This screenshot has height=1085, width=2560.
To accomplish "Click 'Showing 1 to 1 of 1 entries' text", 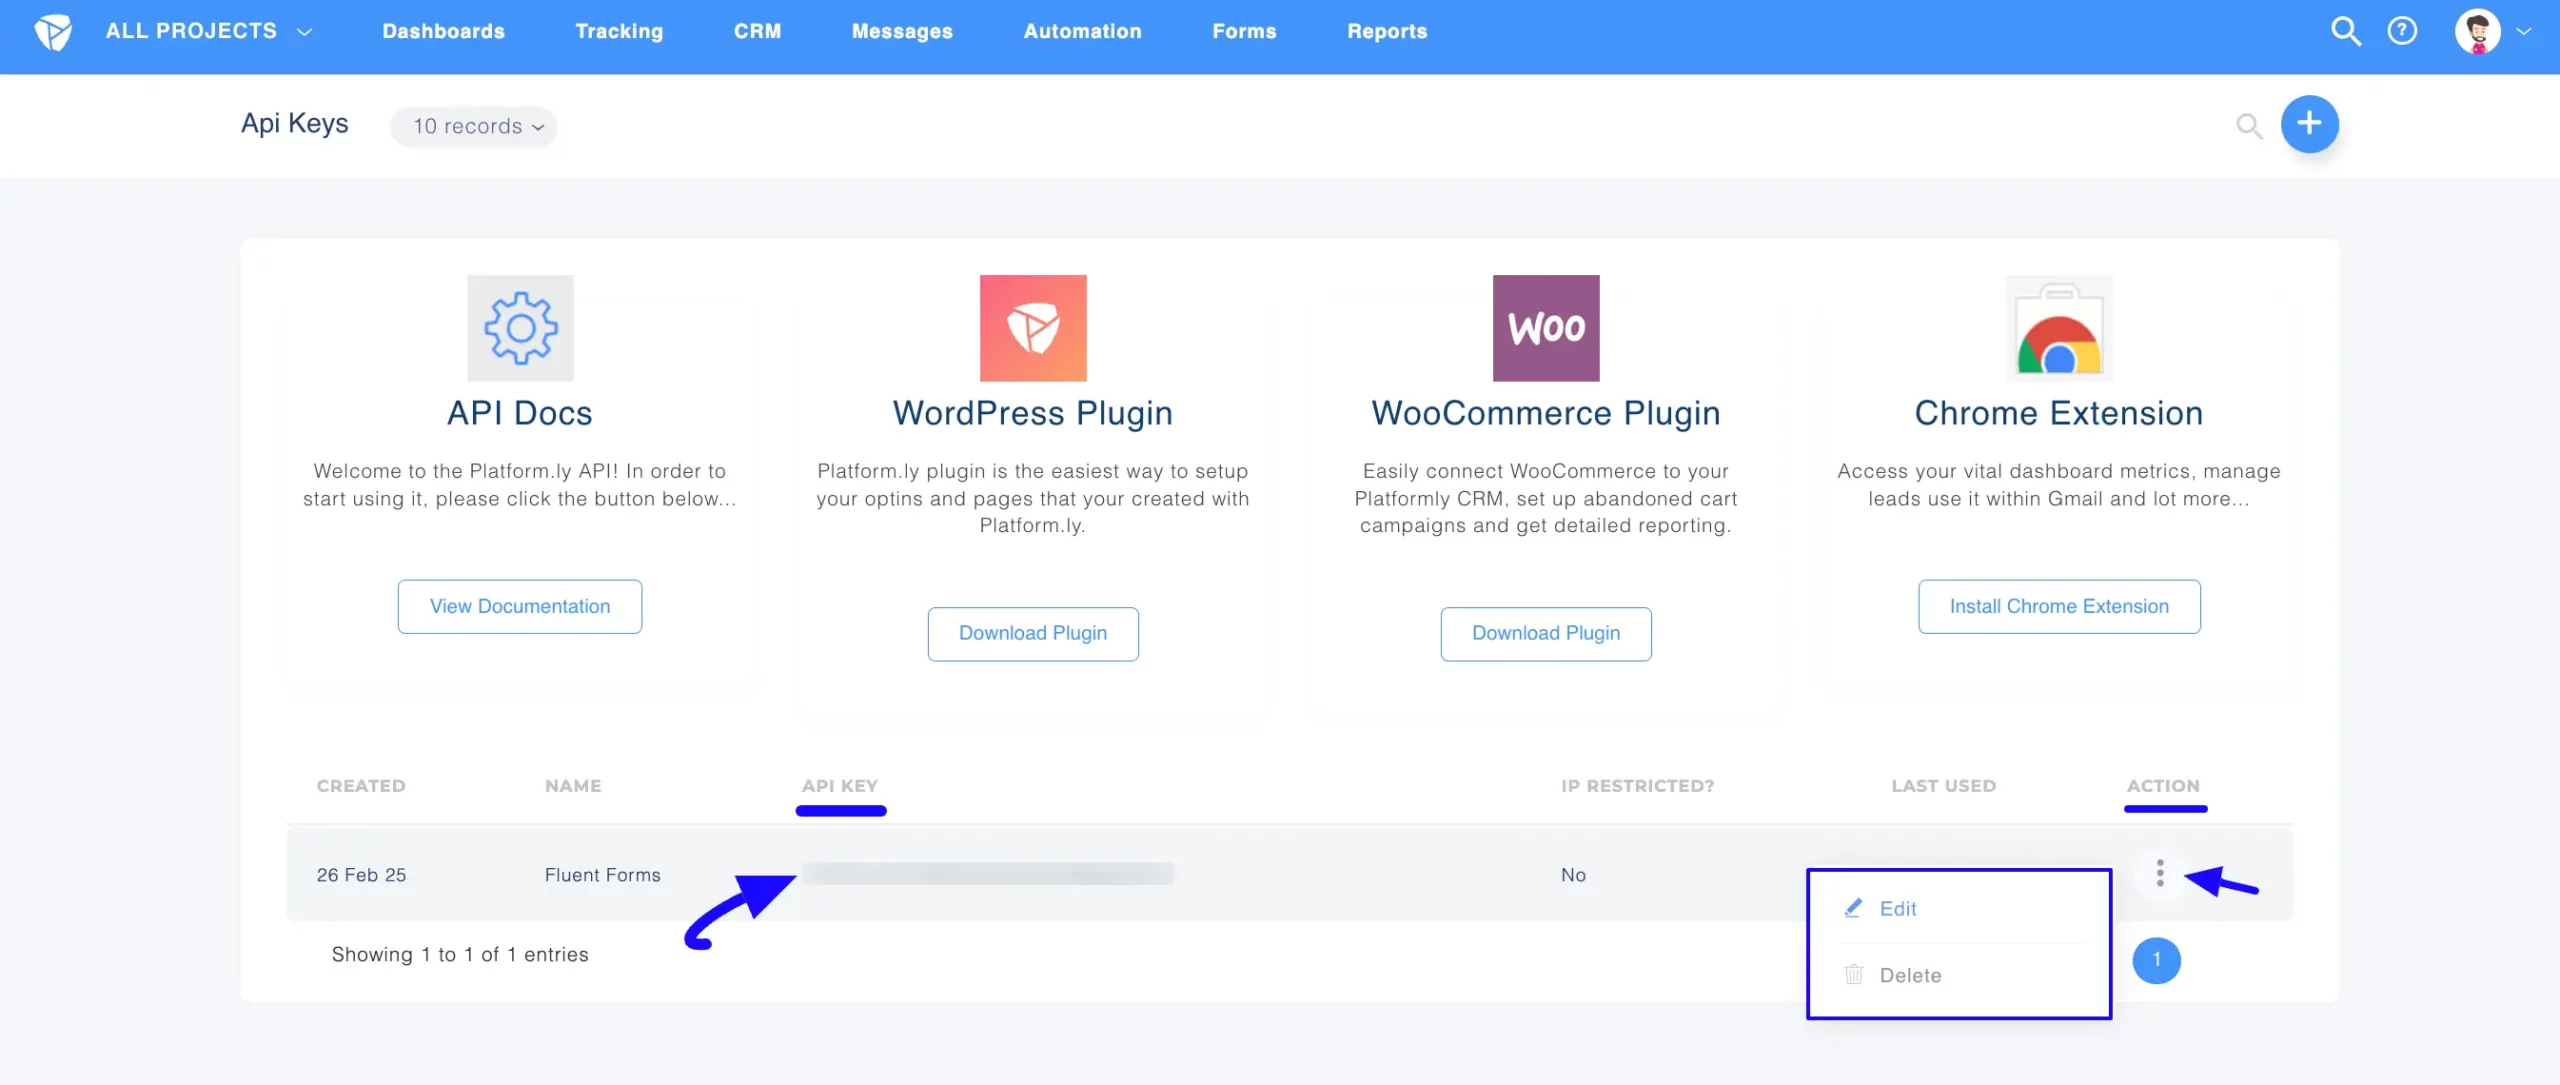I will point(460,955).
